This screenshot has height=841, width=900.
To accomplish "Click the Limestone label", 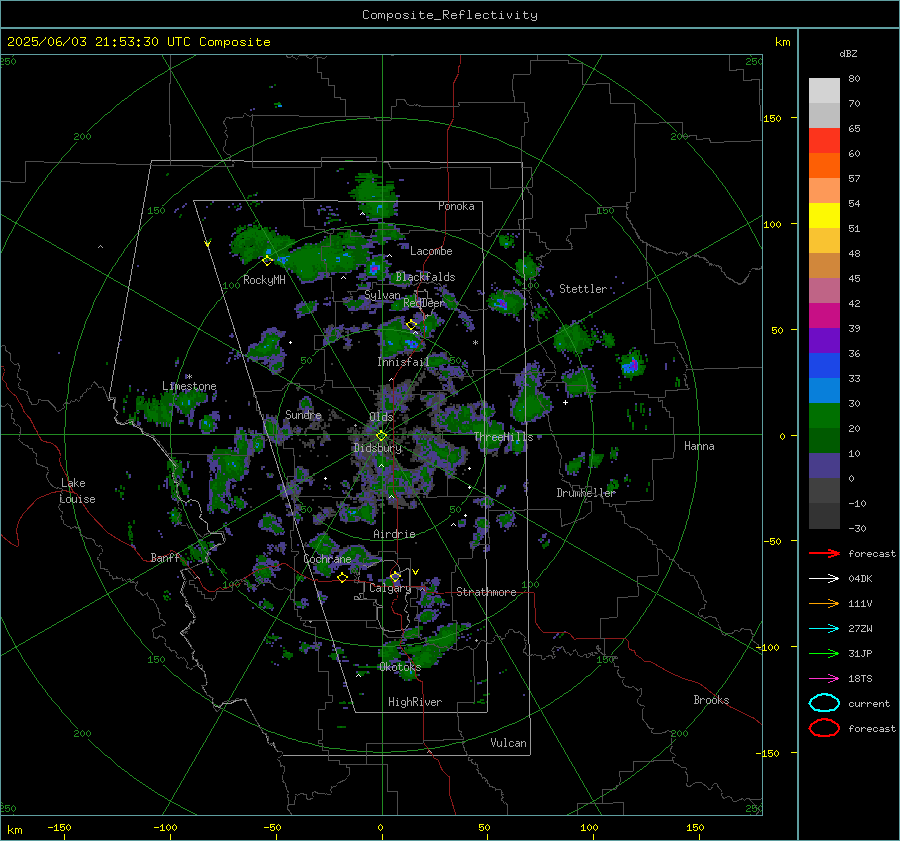I will coord(189,386).
